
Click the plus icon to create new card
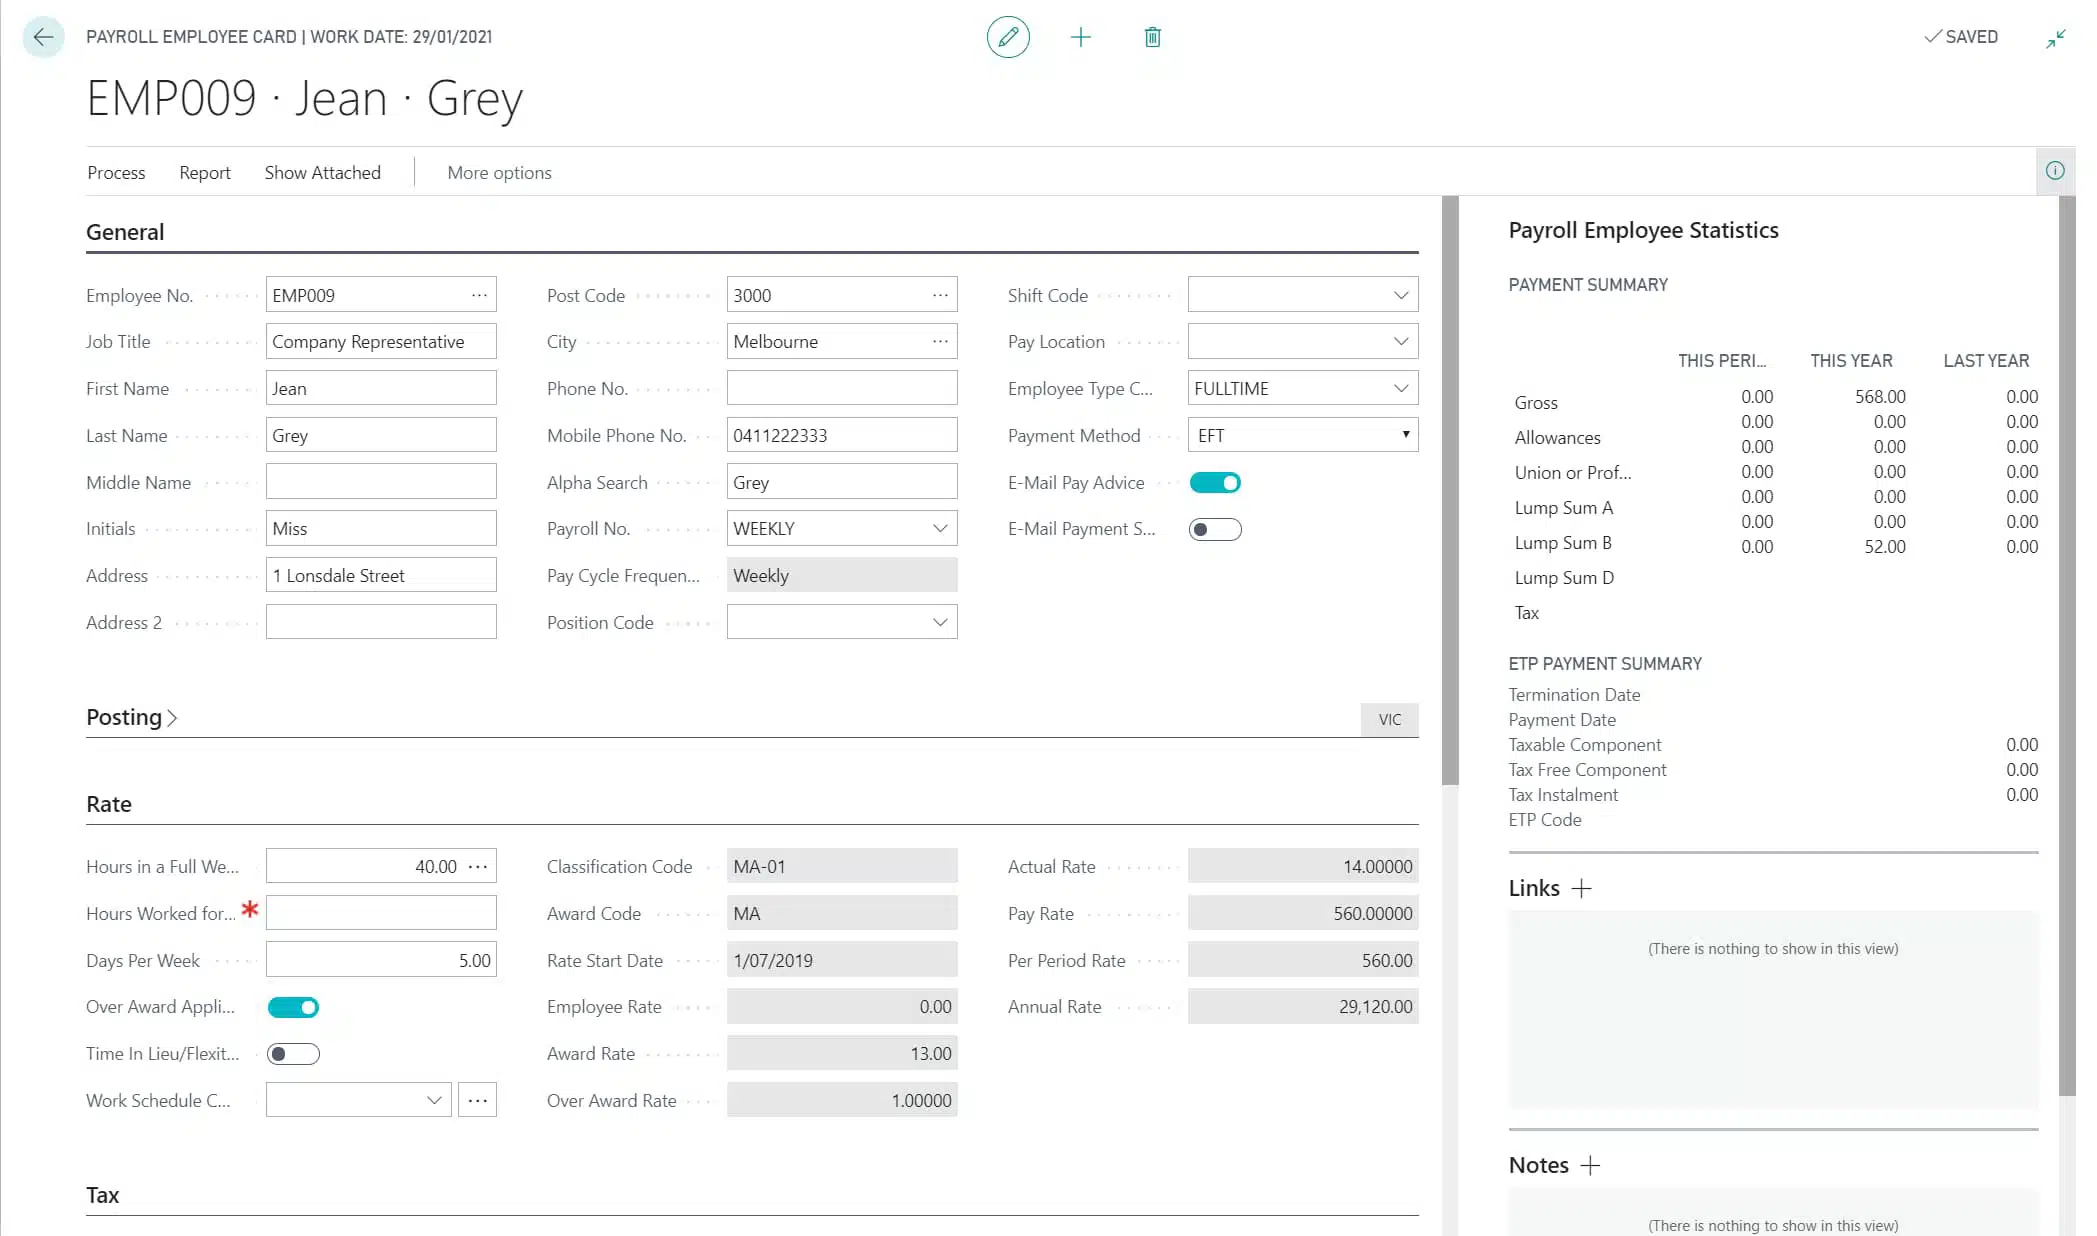click(1081, 38)
